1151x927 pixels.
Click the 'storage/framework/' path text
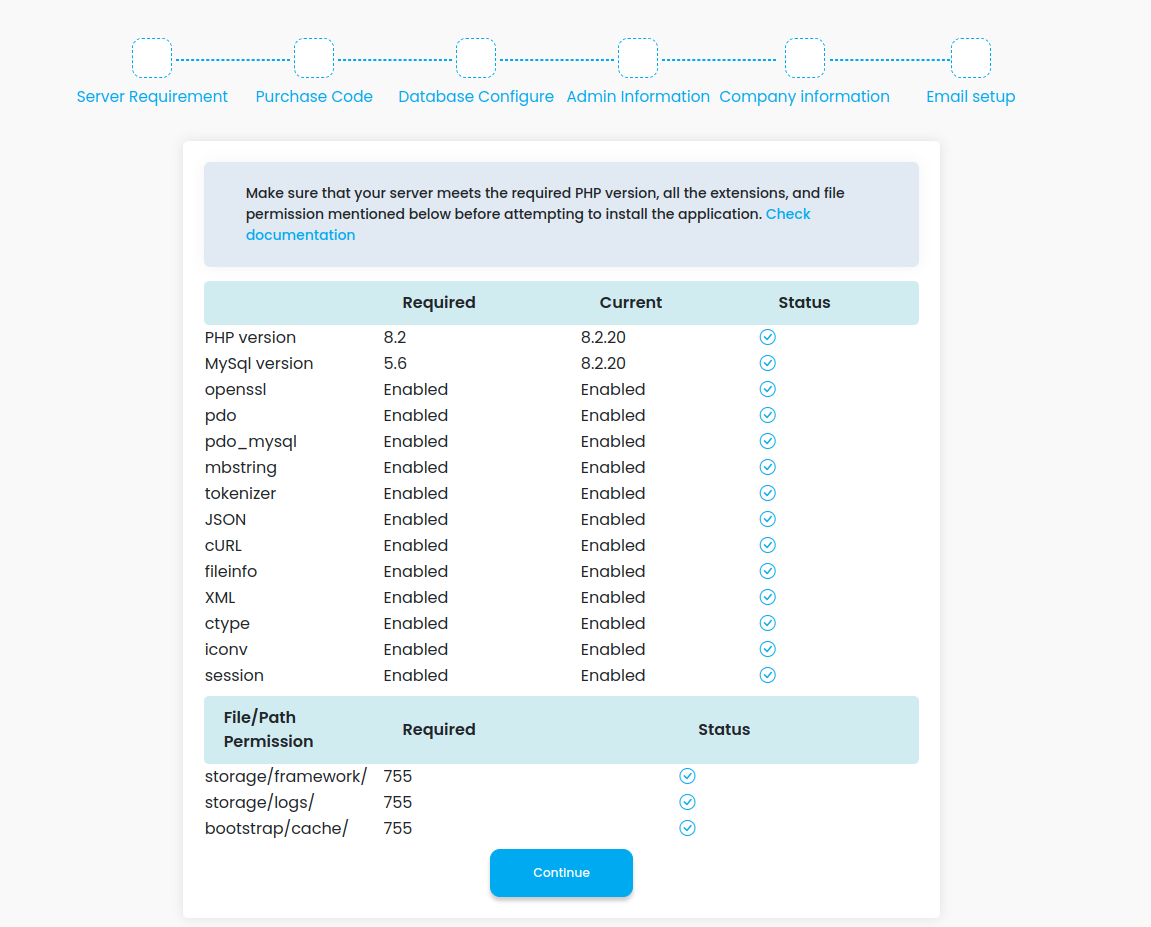(x=286, y=777)
